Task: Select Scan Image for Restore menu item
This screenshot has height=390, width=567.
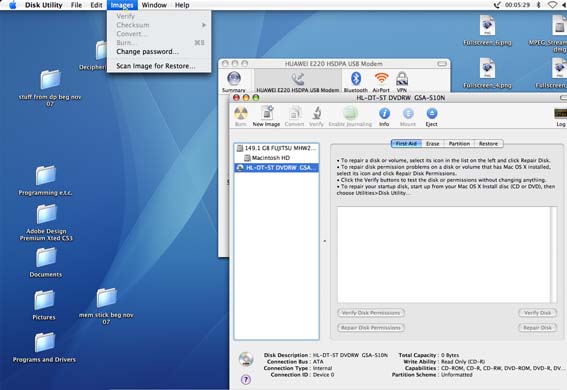Action: [x=156, y=66]
